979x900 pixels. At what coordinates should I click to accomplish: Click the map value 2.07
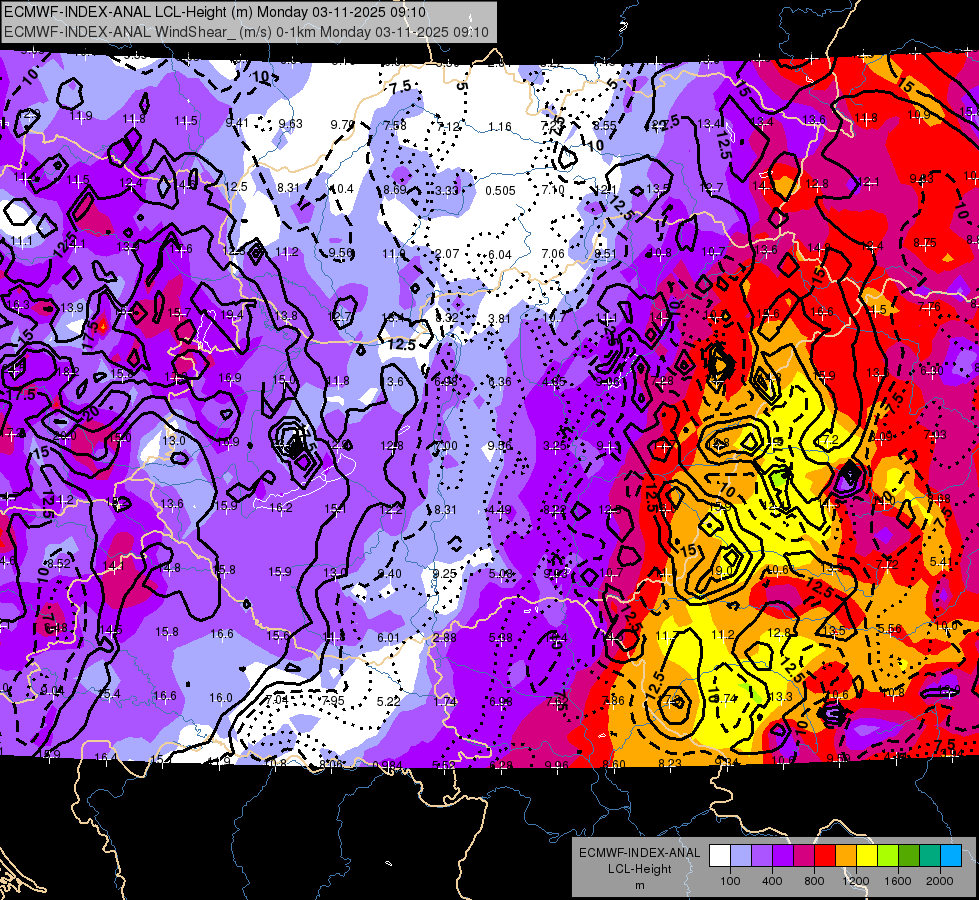[447, 254]
